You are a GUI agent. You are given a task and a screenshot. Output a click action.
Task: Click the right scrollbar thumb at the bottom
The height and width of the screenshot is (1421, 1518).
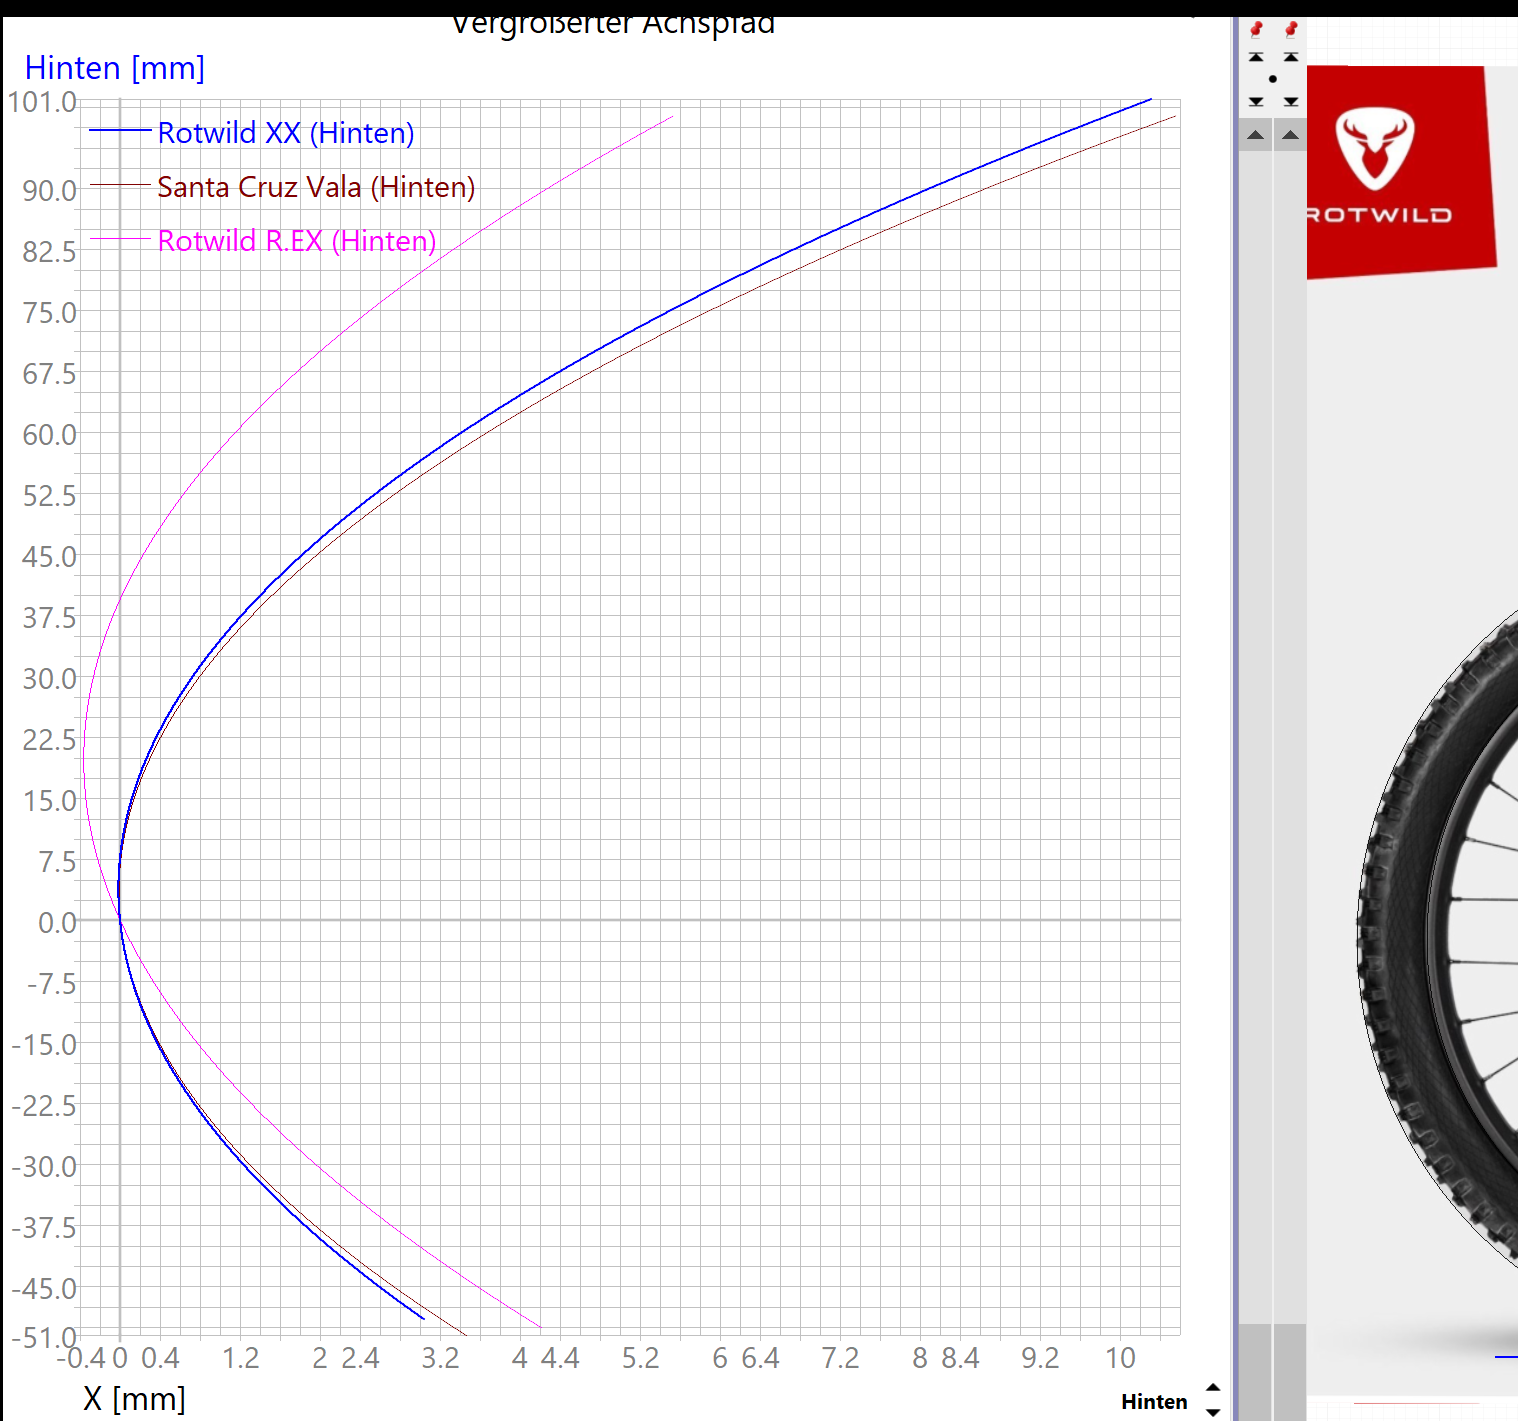(x=1291, y=1371)
